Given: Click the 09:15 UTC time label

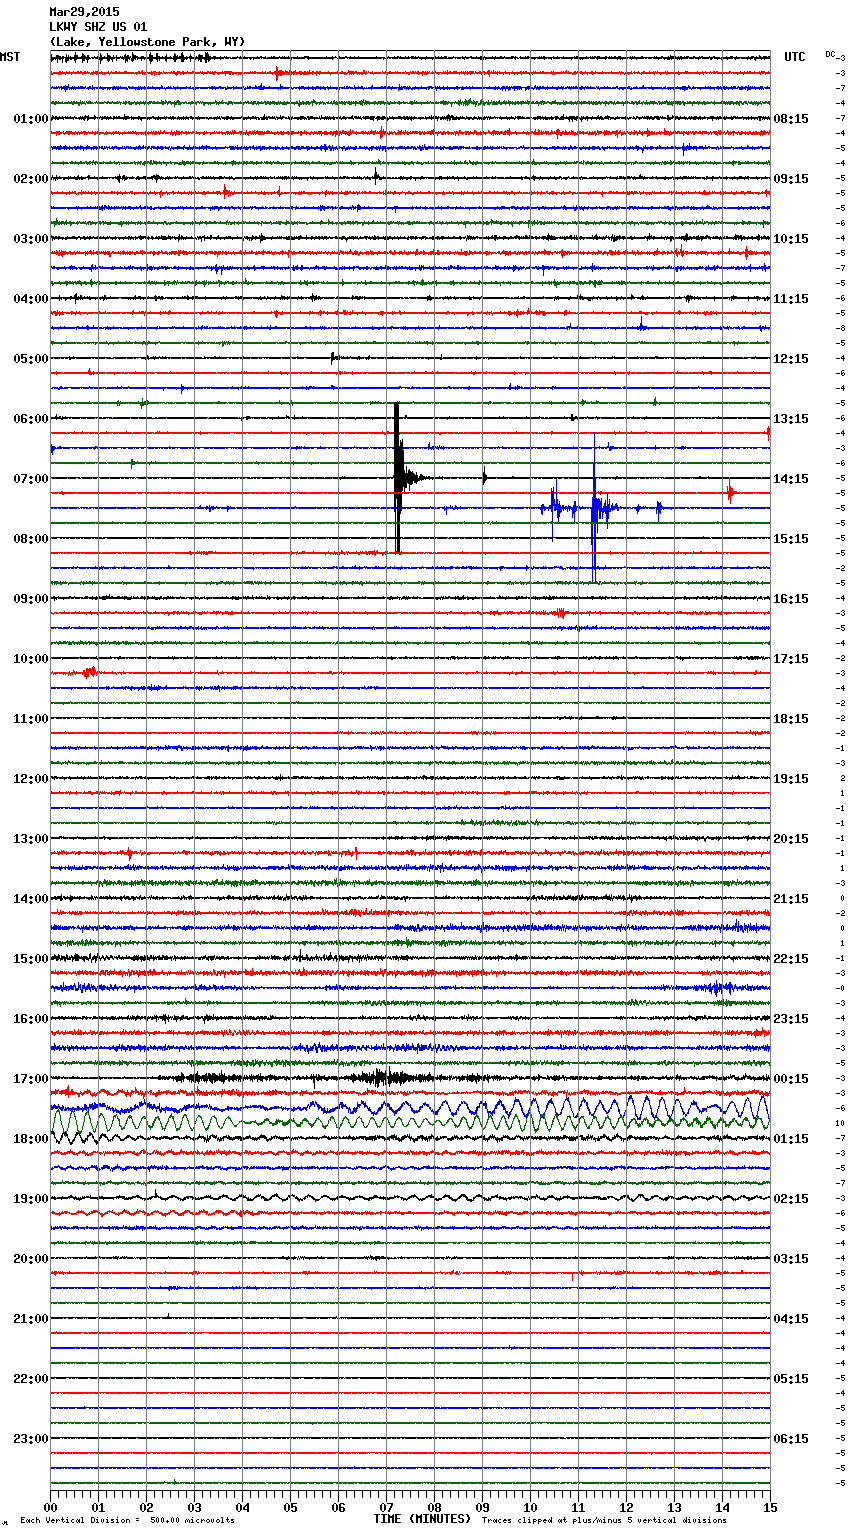Looking at the screenshot, I should point(791,179).
